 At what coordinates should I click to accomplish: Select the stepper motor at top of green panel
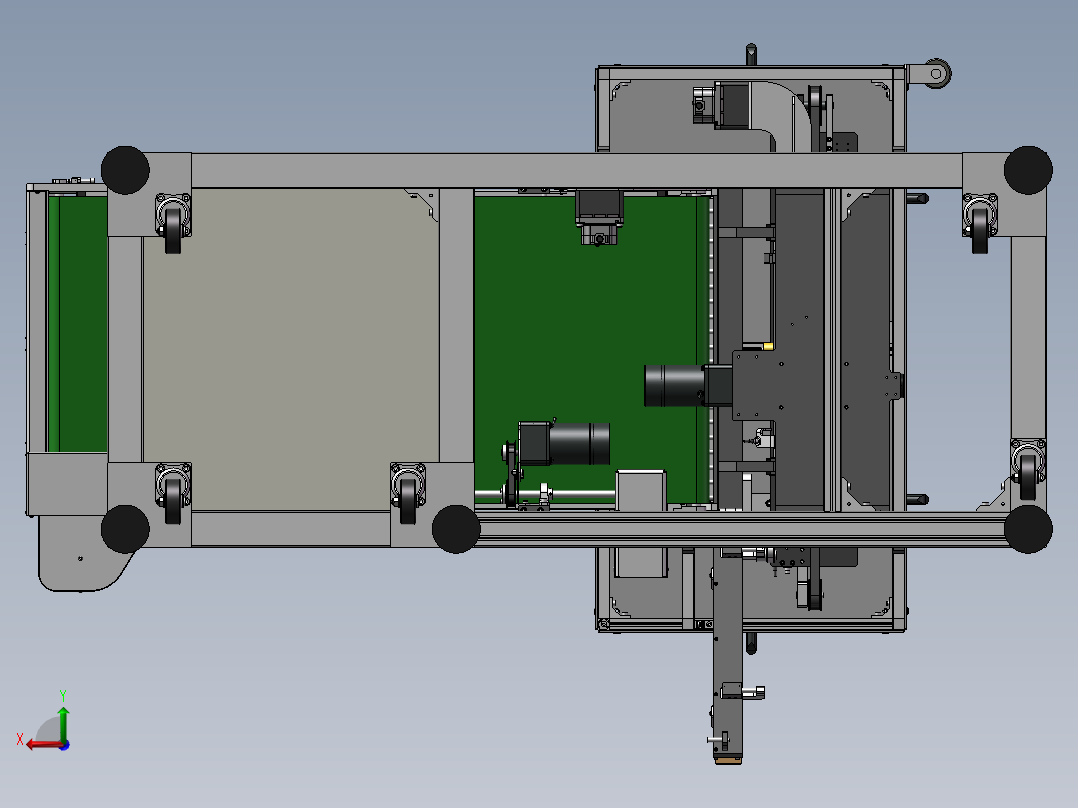point(599,217)
